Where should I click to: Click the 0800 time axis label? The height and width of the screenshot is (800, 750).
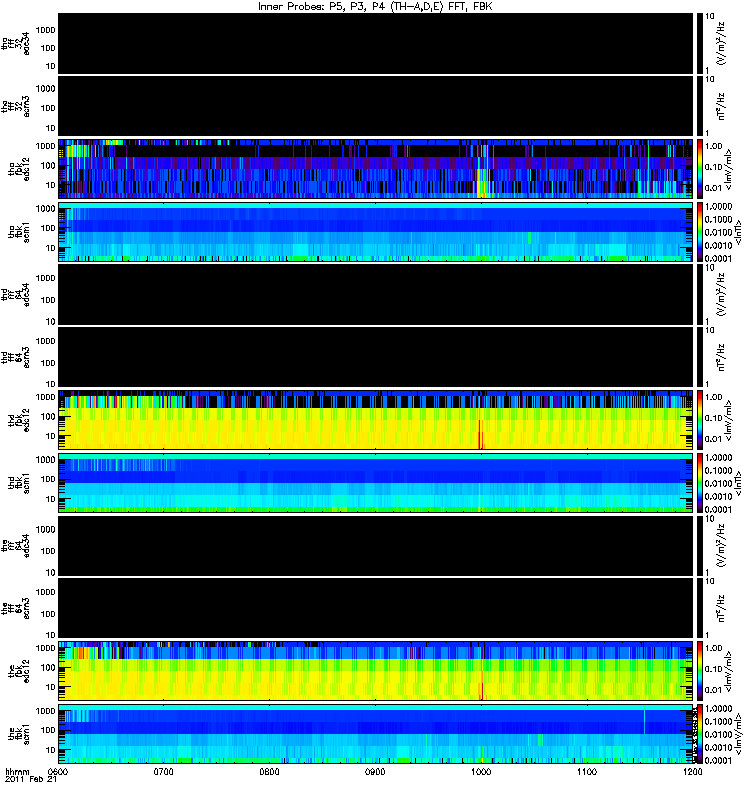[269, 773]
